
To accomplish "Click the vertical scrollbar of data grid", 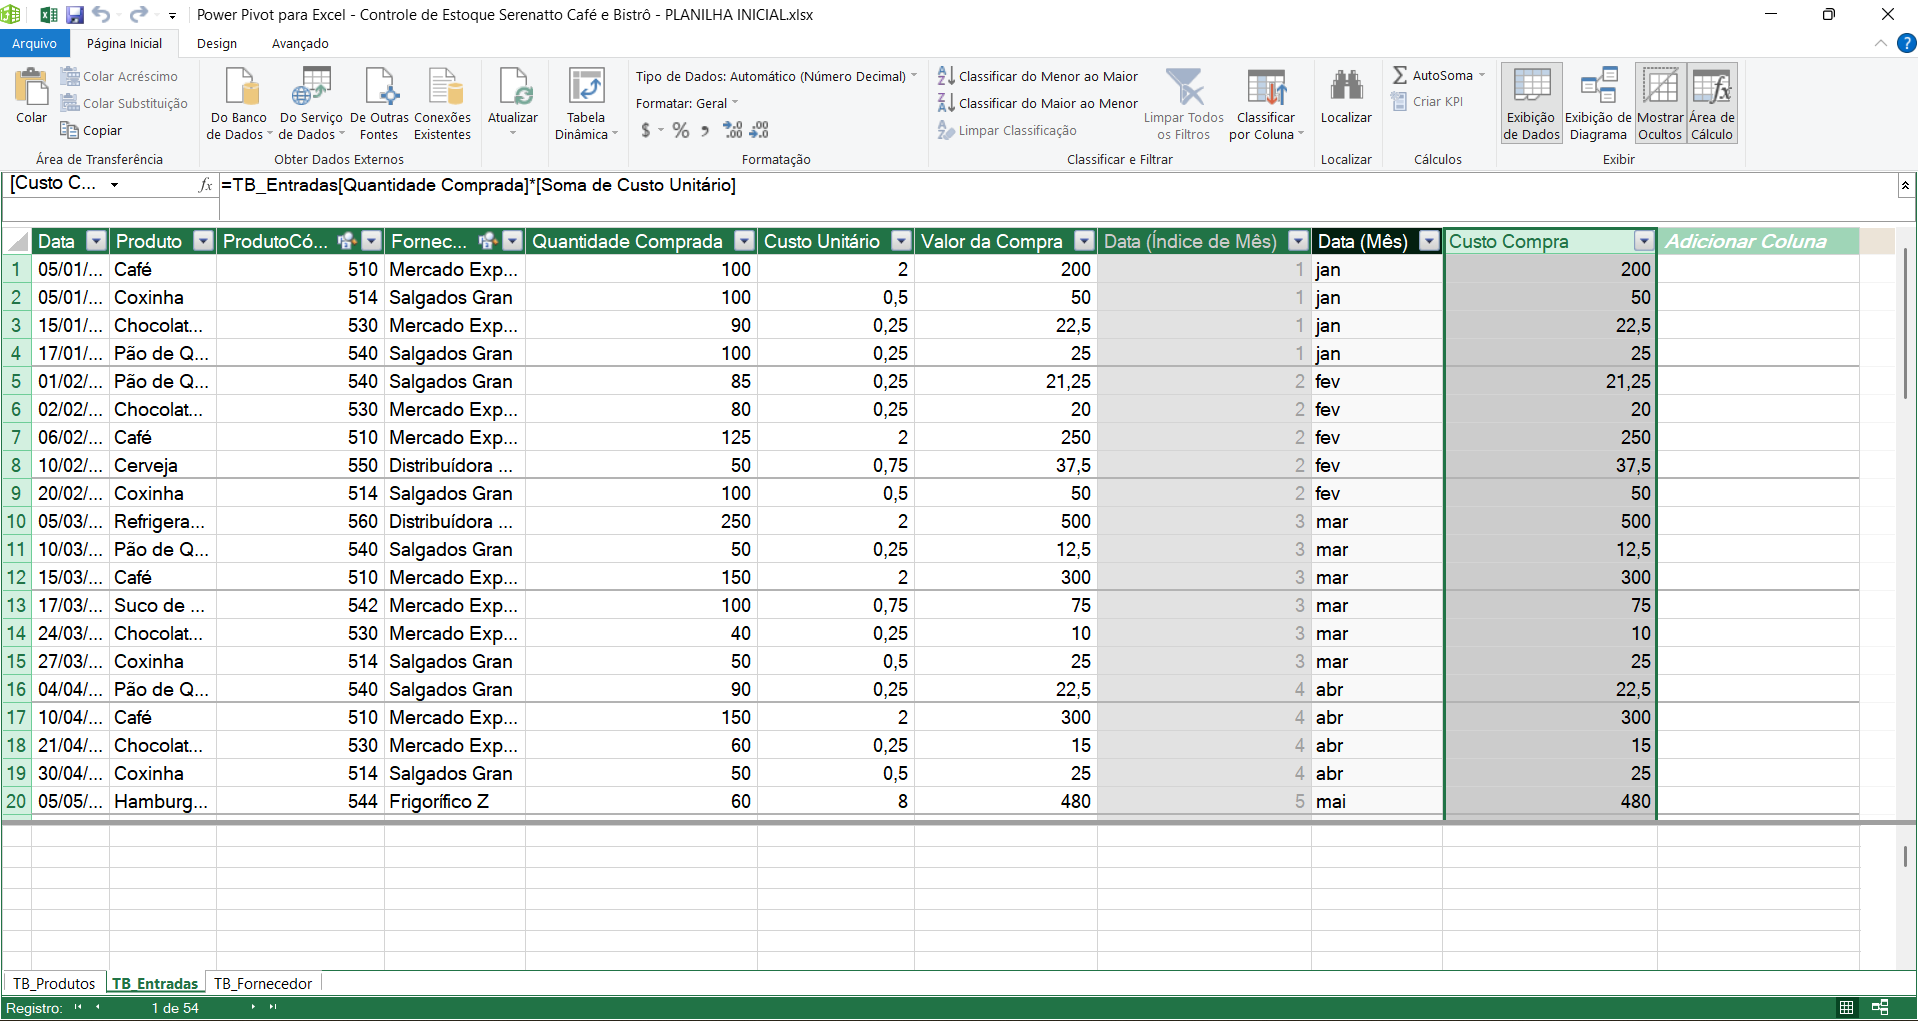I will pos(1905,325).
